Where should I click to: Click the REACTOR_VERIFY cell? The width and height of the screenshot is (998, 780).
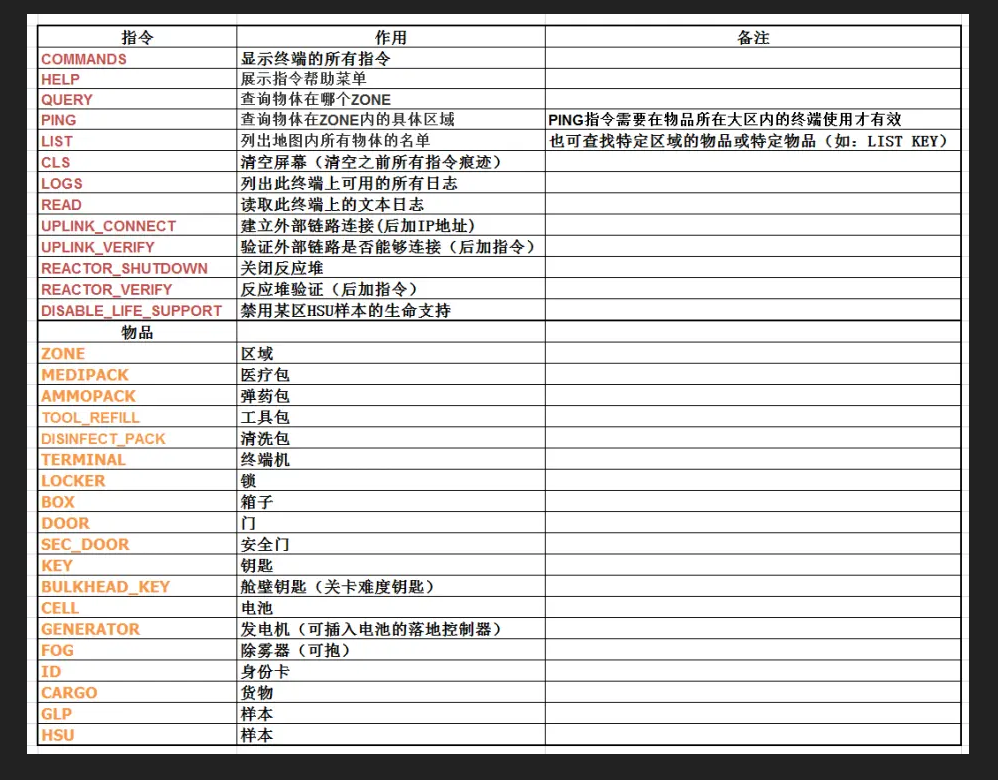click(x=137, y=289)
